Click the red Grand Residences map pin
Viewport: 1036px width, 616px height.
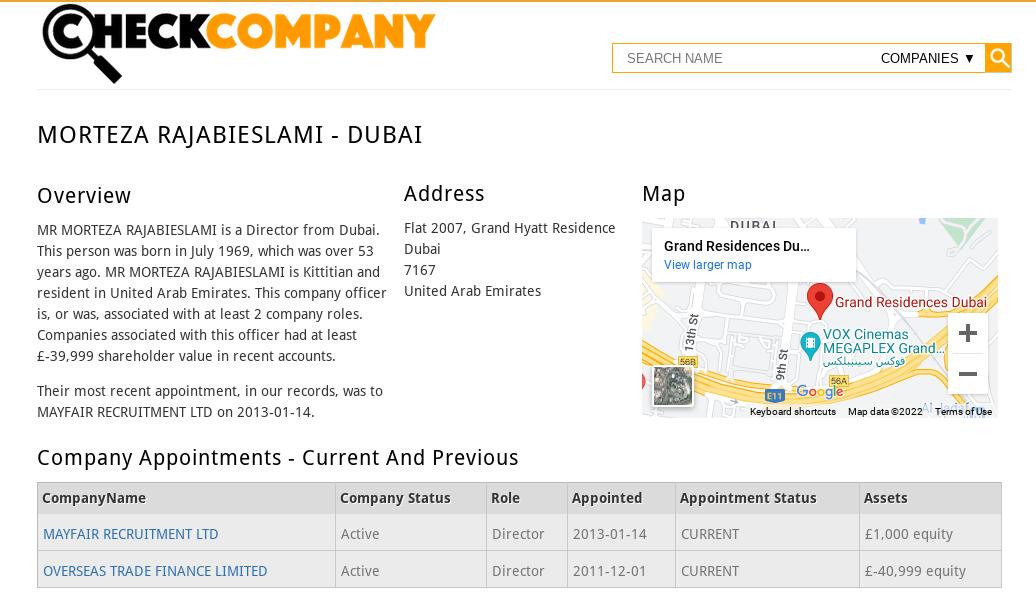pyautogui.click(x=820, y=301)
